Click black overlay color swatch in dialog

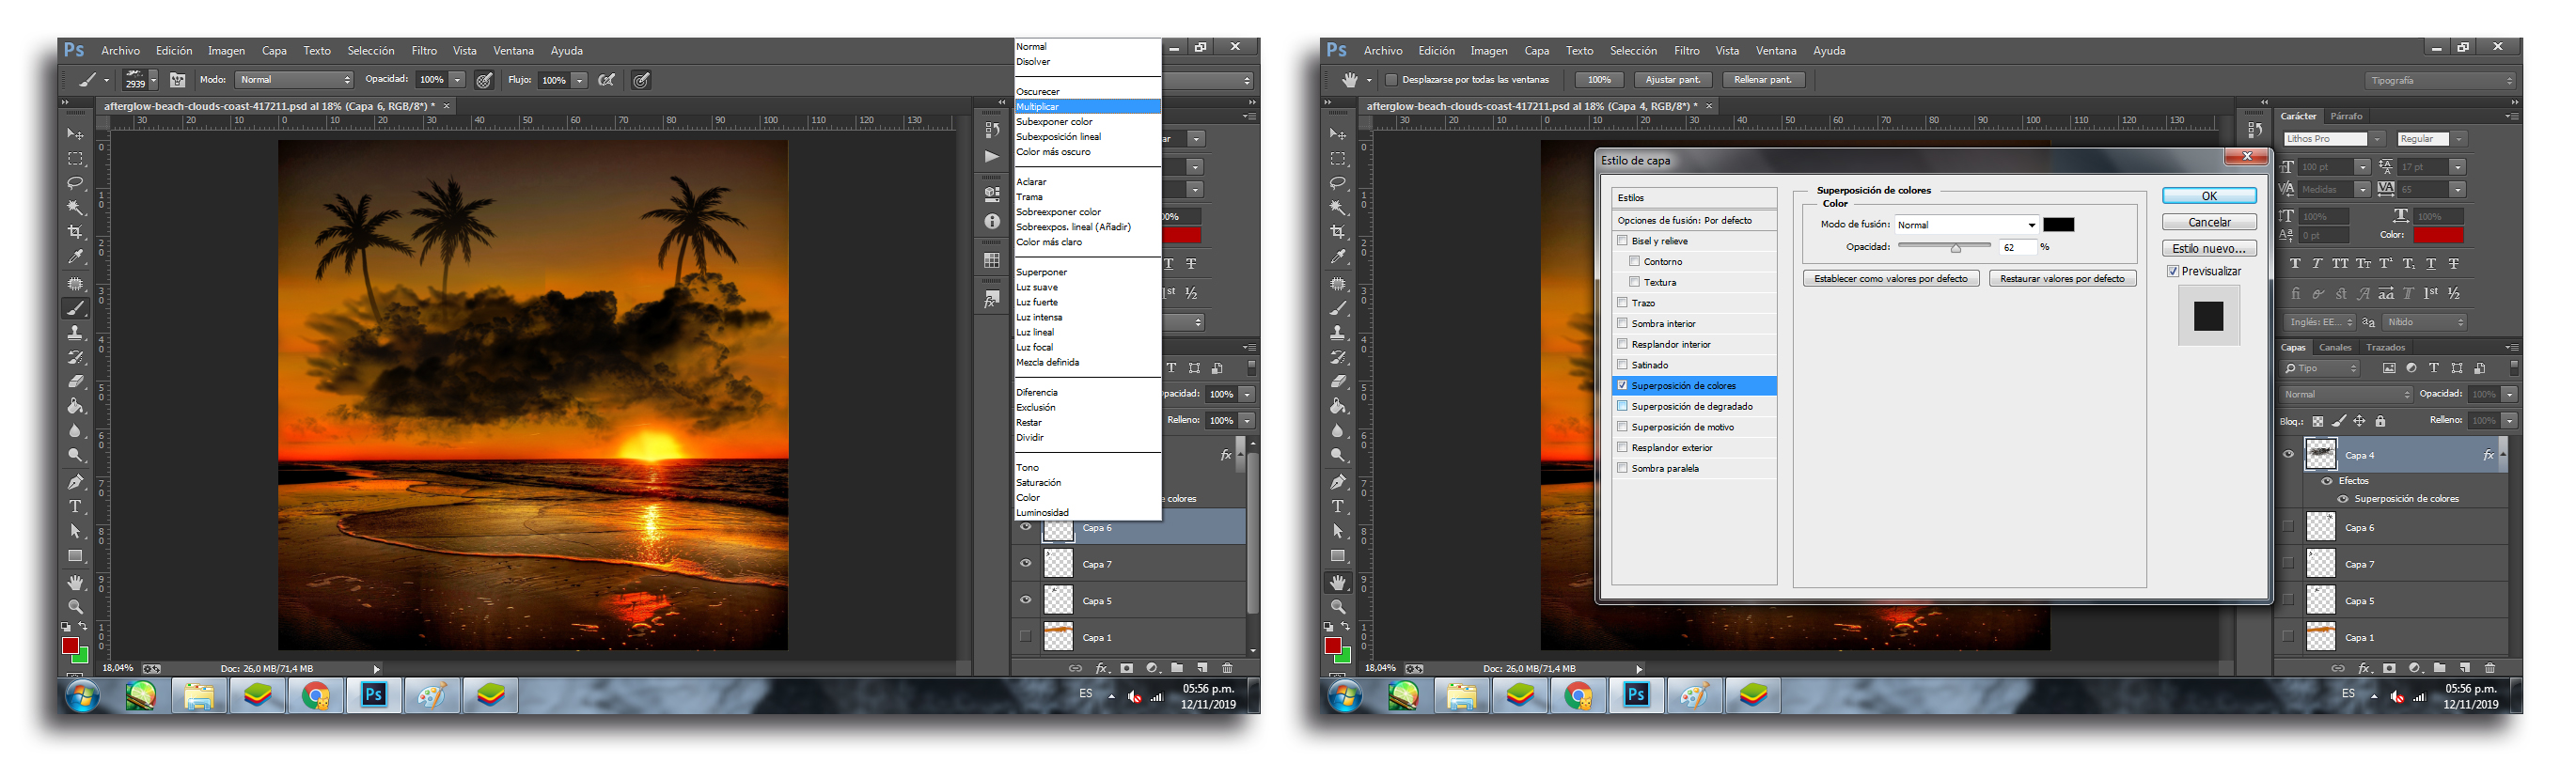click(x=2058, y=225)
